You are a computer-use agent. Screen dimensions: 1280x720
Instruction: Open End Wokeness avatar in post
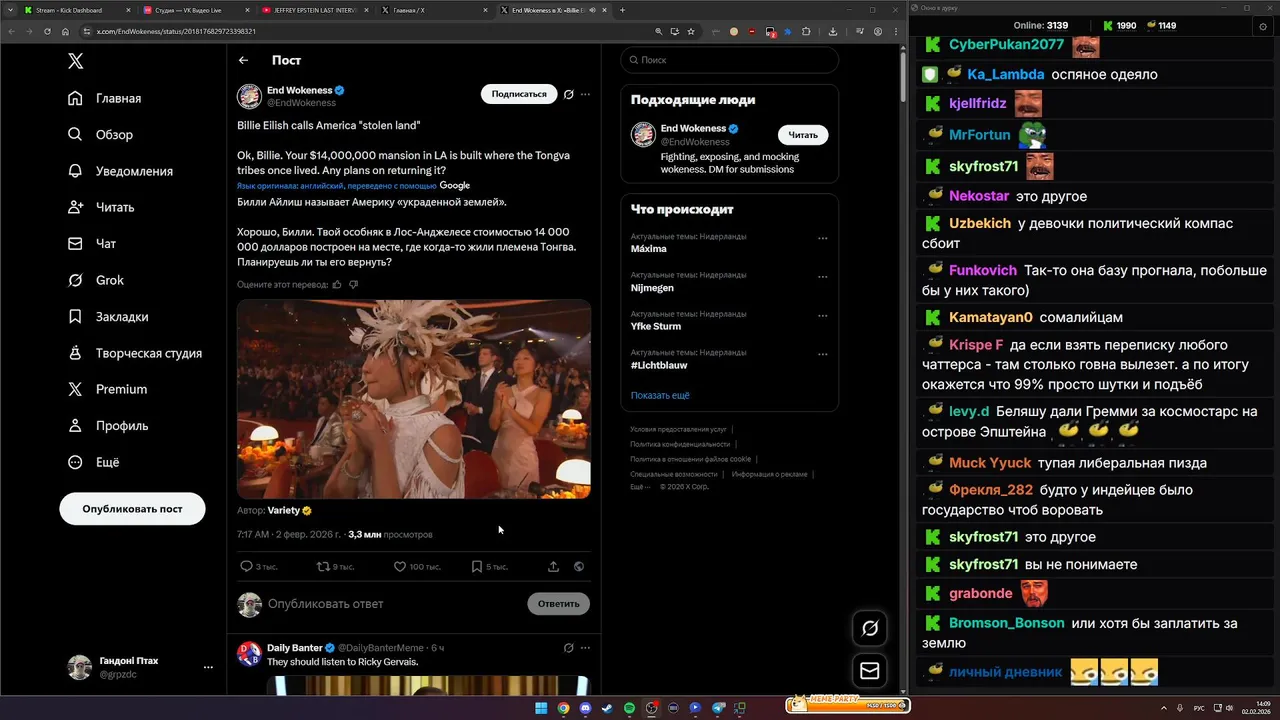tap(249, 96)
